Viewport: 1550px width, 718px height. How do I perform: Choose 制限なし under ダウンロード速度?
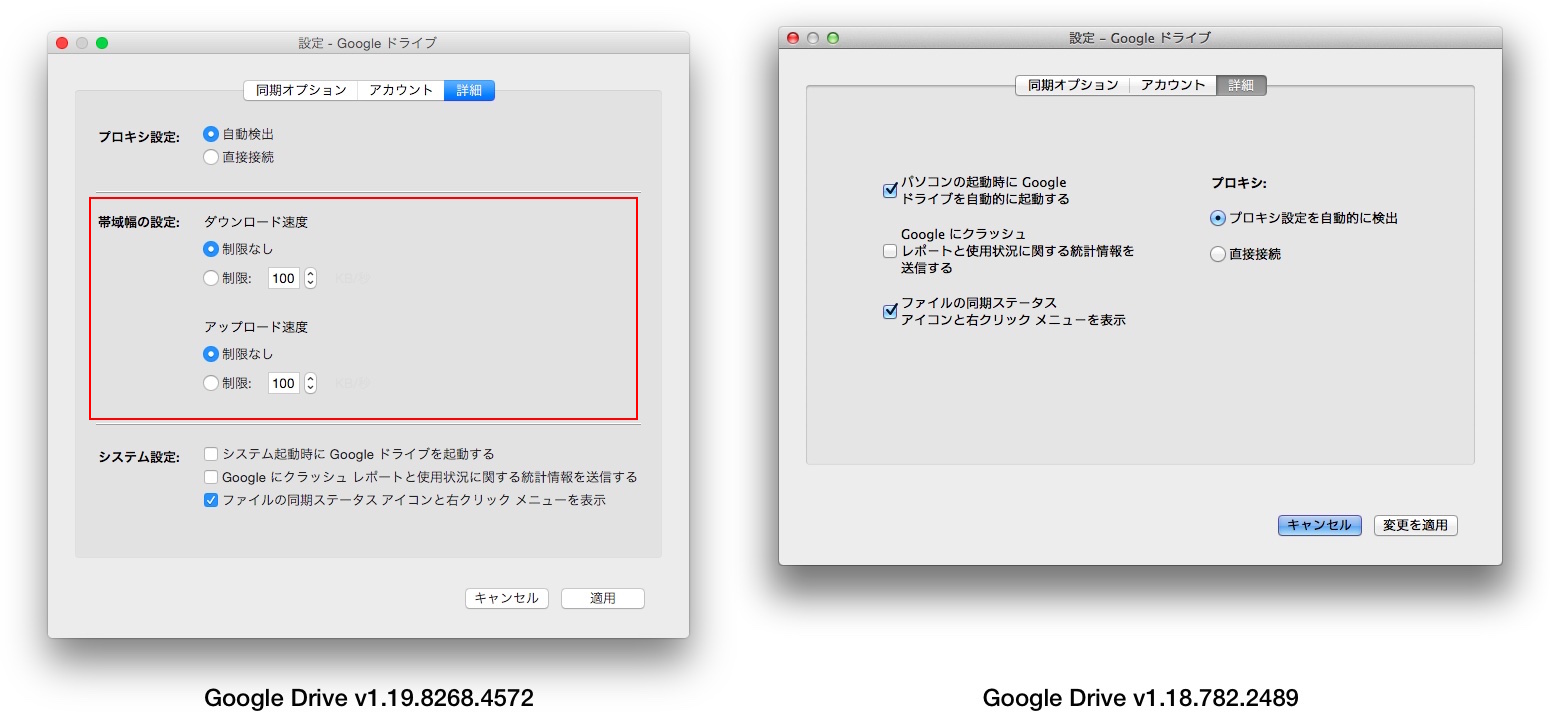211,249
